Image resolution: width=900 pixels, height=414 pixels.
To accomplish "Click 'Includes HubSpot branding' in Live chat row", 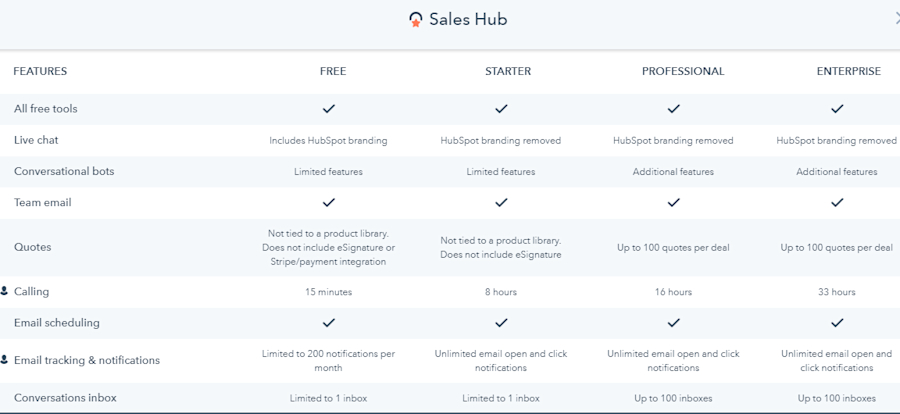I will tap(328, 141).
